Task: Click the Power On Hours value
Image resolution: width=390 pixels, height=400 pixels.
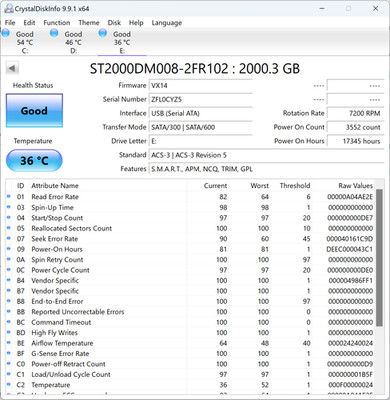Action: pyautogui.click(x=355, y=141)
